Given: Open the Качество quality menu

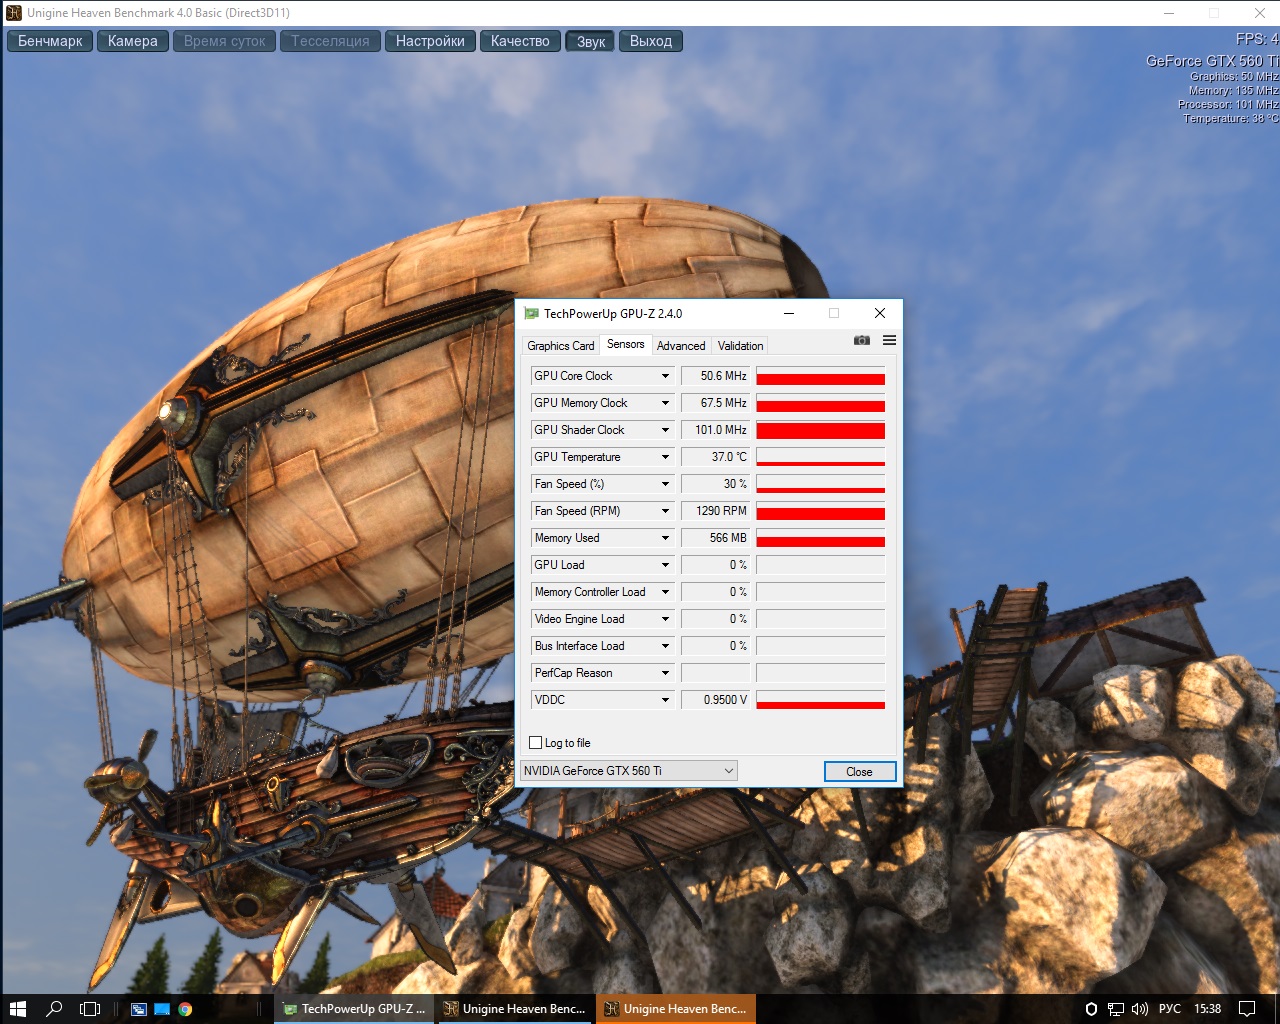Looking at the screenshot, I should coord(520,41).
